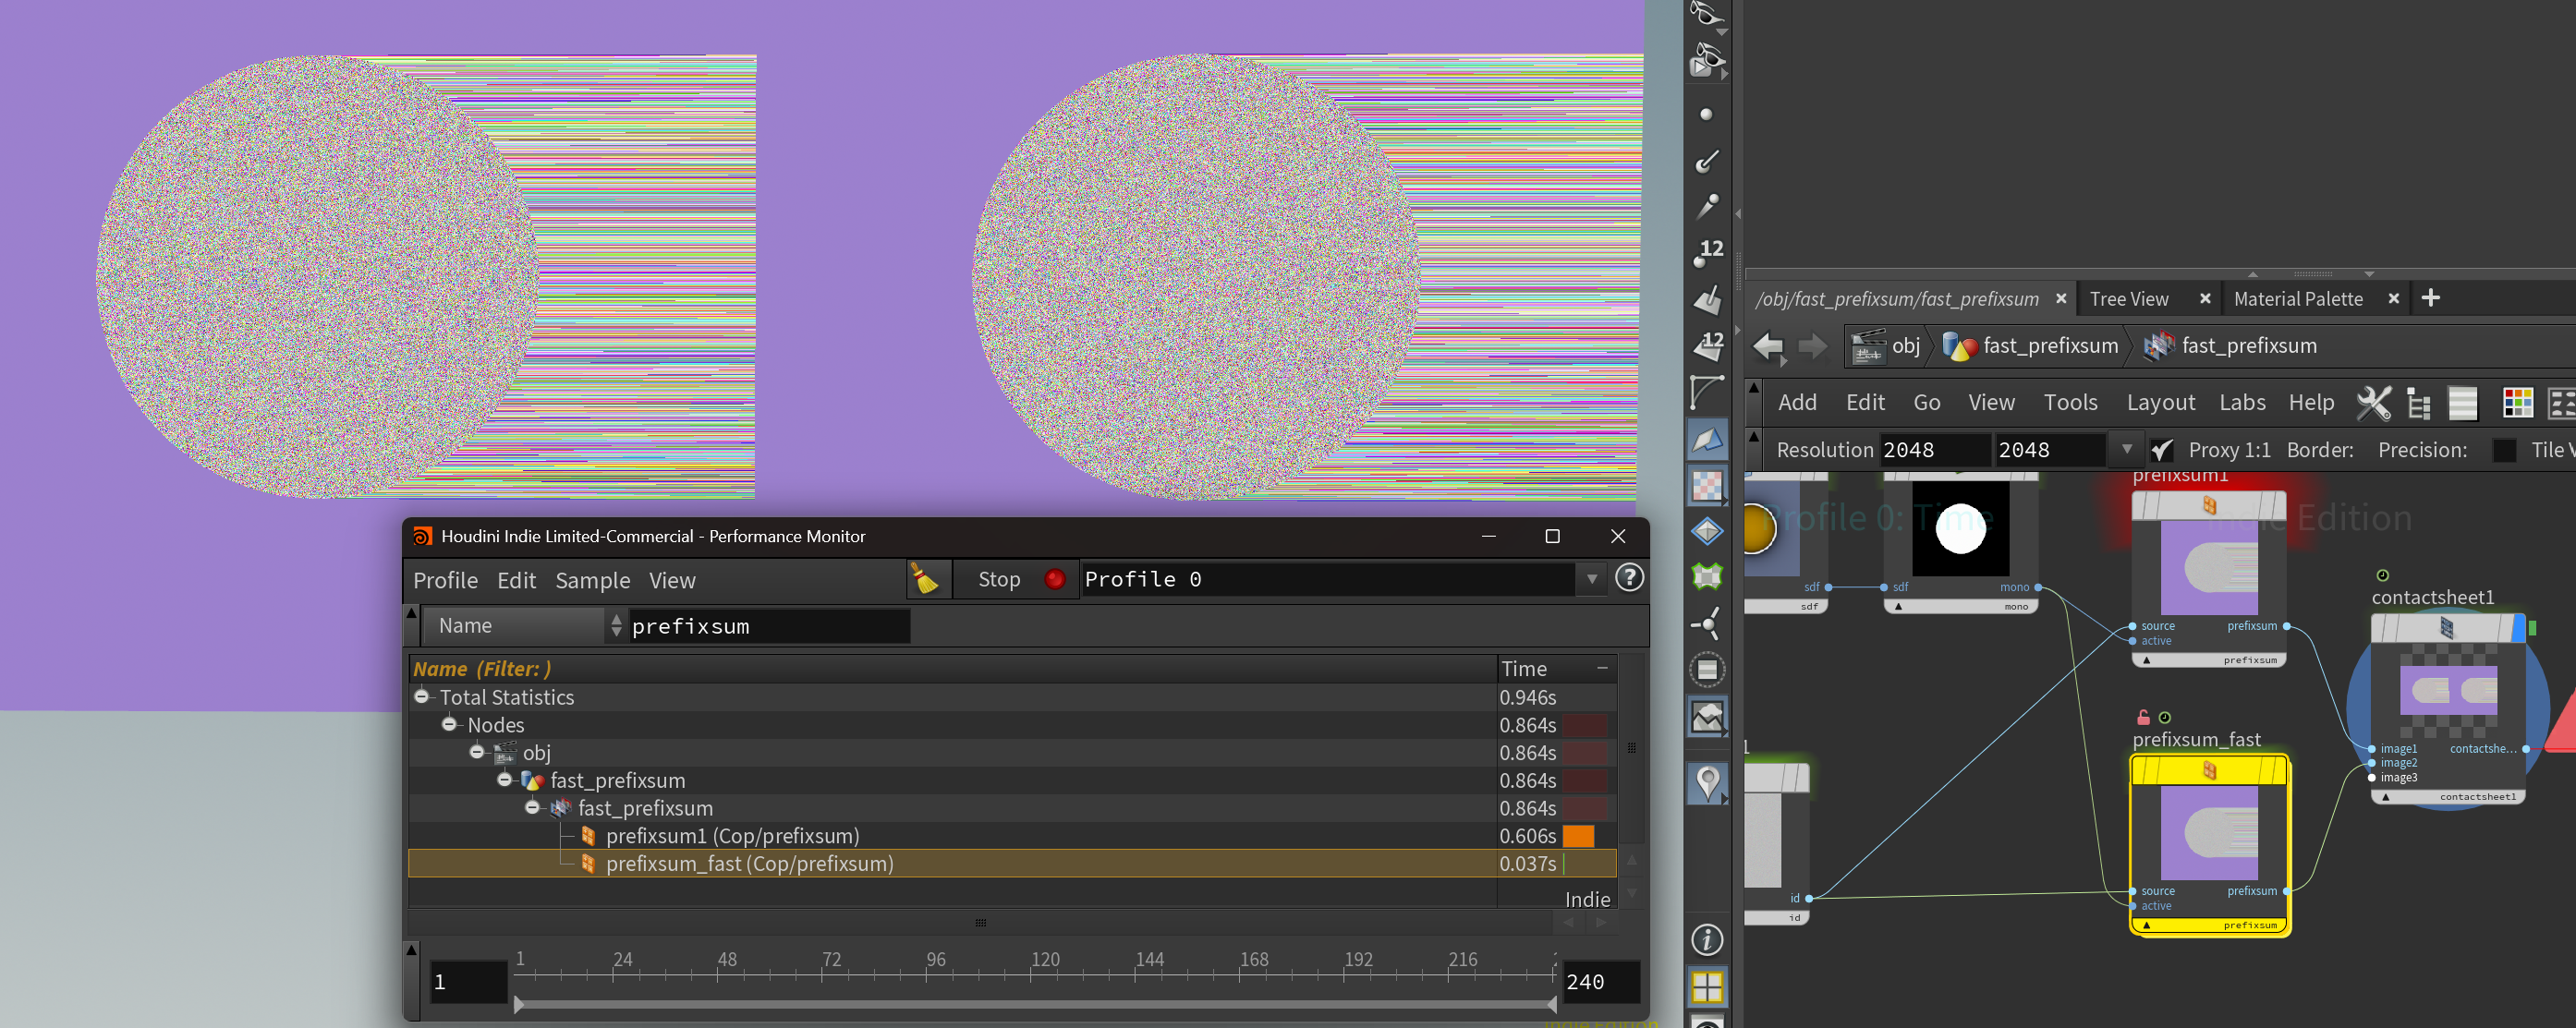Toggle the Proxy checkbox next to Resolution
Image resolution: width=2576 pixels, height=1028 pixels.
click(x=2161, y=450)
